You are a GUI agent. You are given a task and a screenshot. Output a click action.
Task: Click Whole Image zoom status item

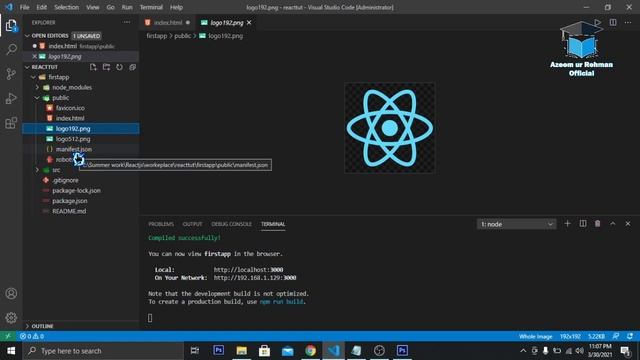click(x=536, y=336)
